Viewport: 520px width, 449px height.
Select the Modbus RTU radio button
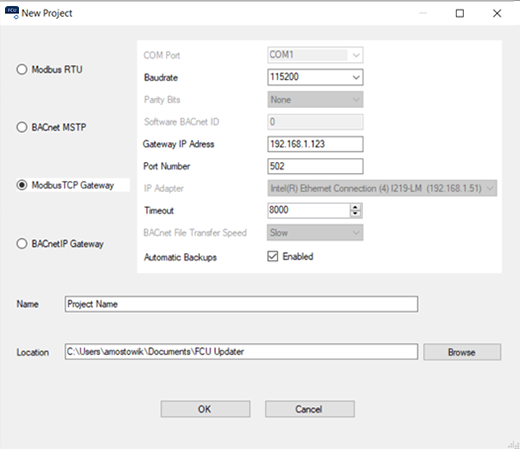[x=22, y=69]
